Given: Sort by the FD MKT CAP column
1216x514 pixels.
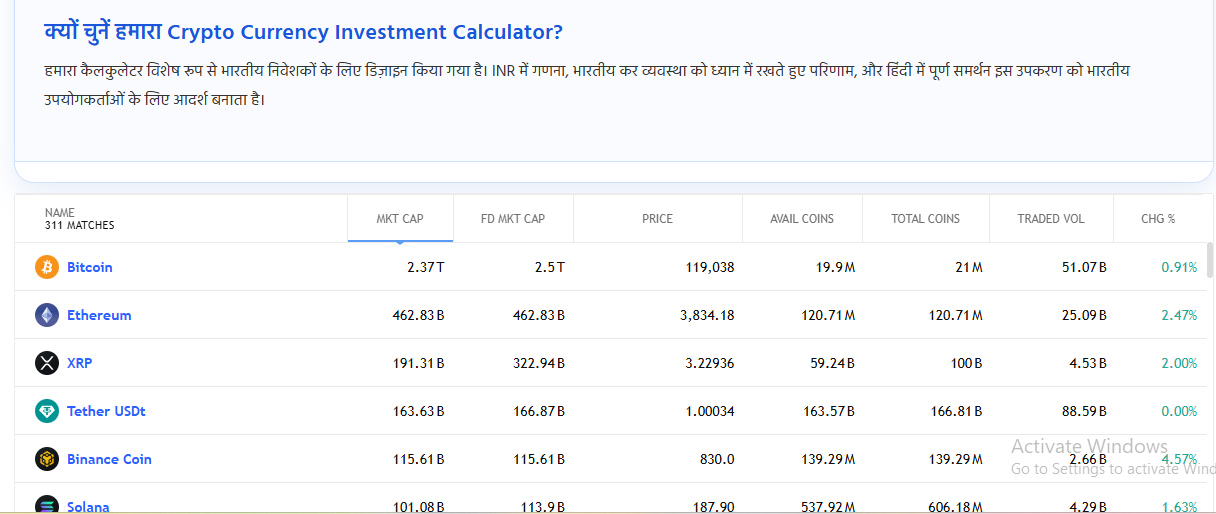Looking at the screenshot, I should click(x=513, y=218).
